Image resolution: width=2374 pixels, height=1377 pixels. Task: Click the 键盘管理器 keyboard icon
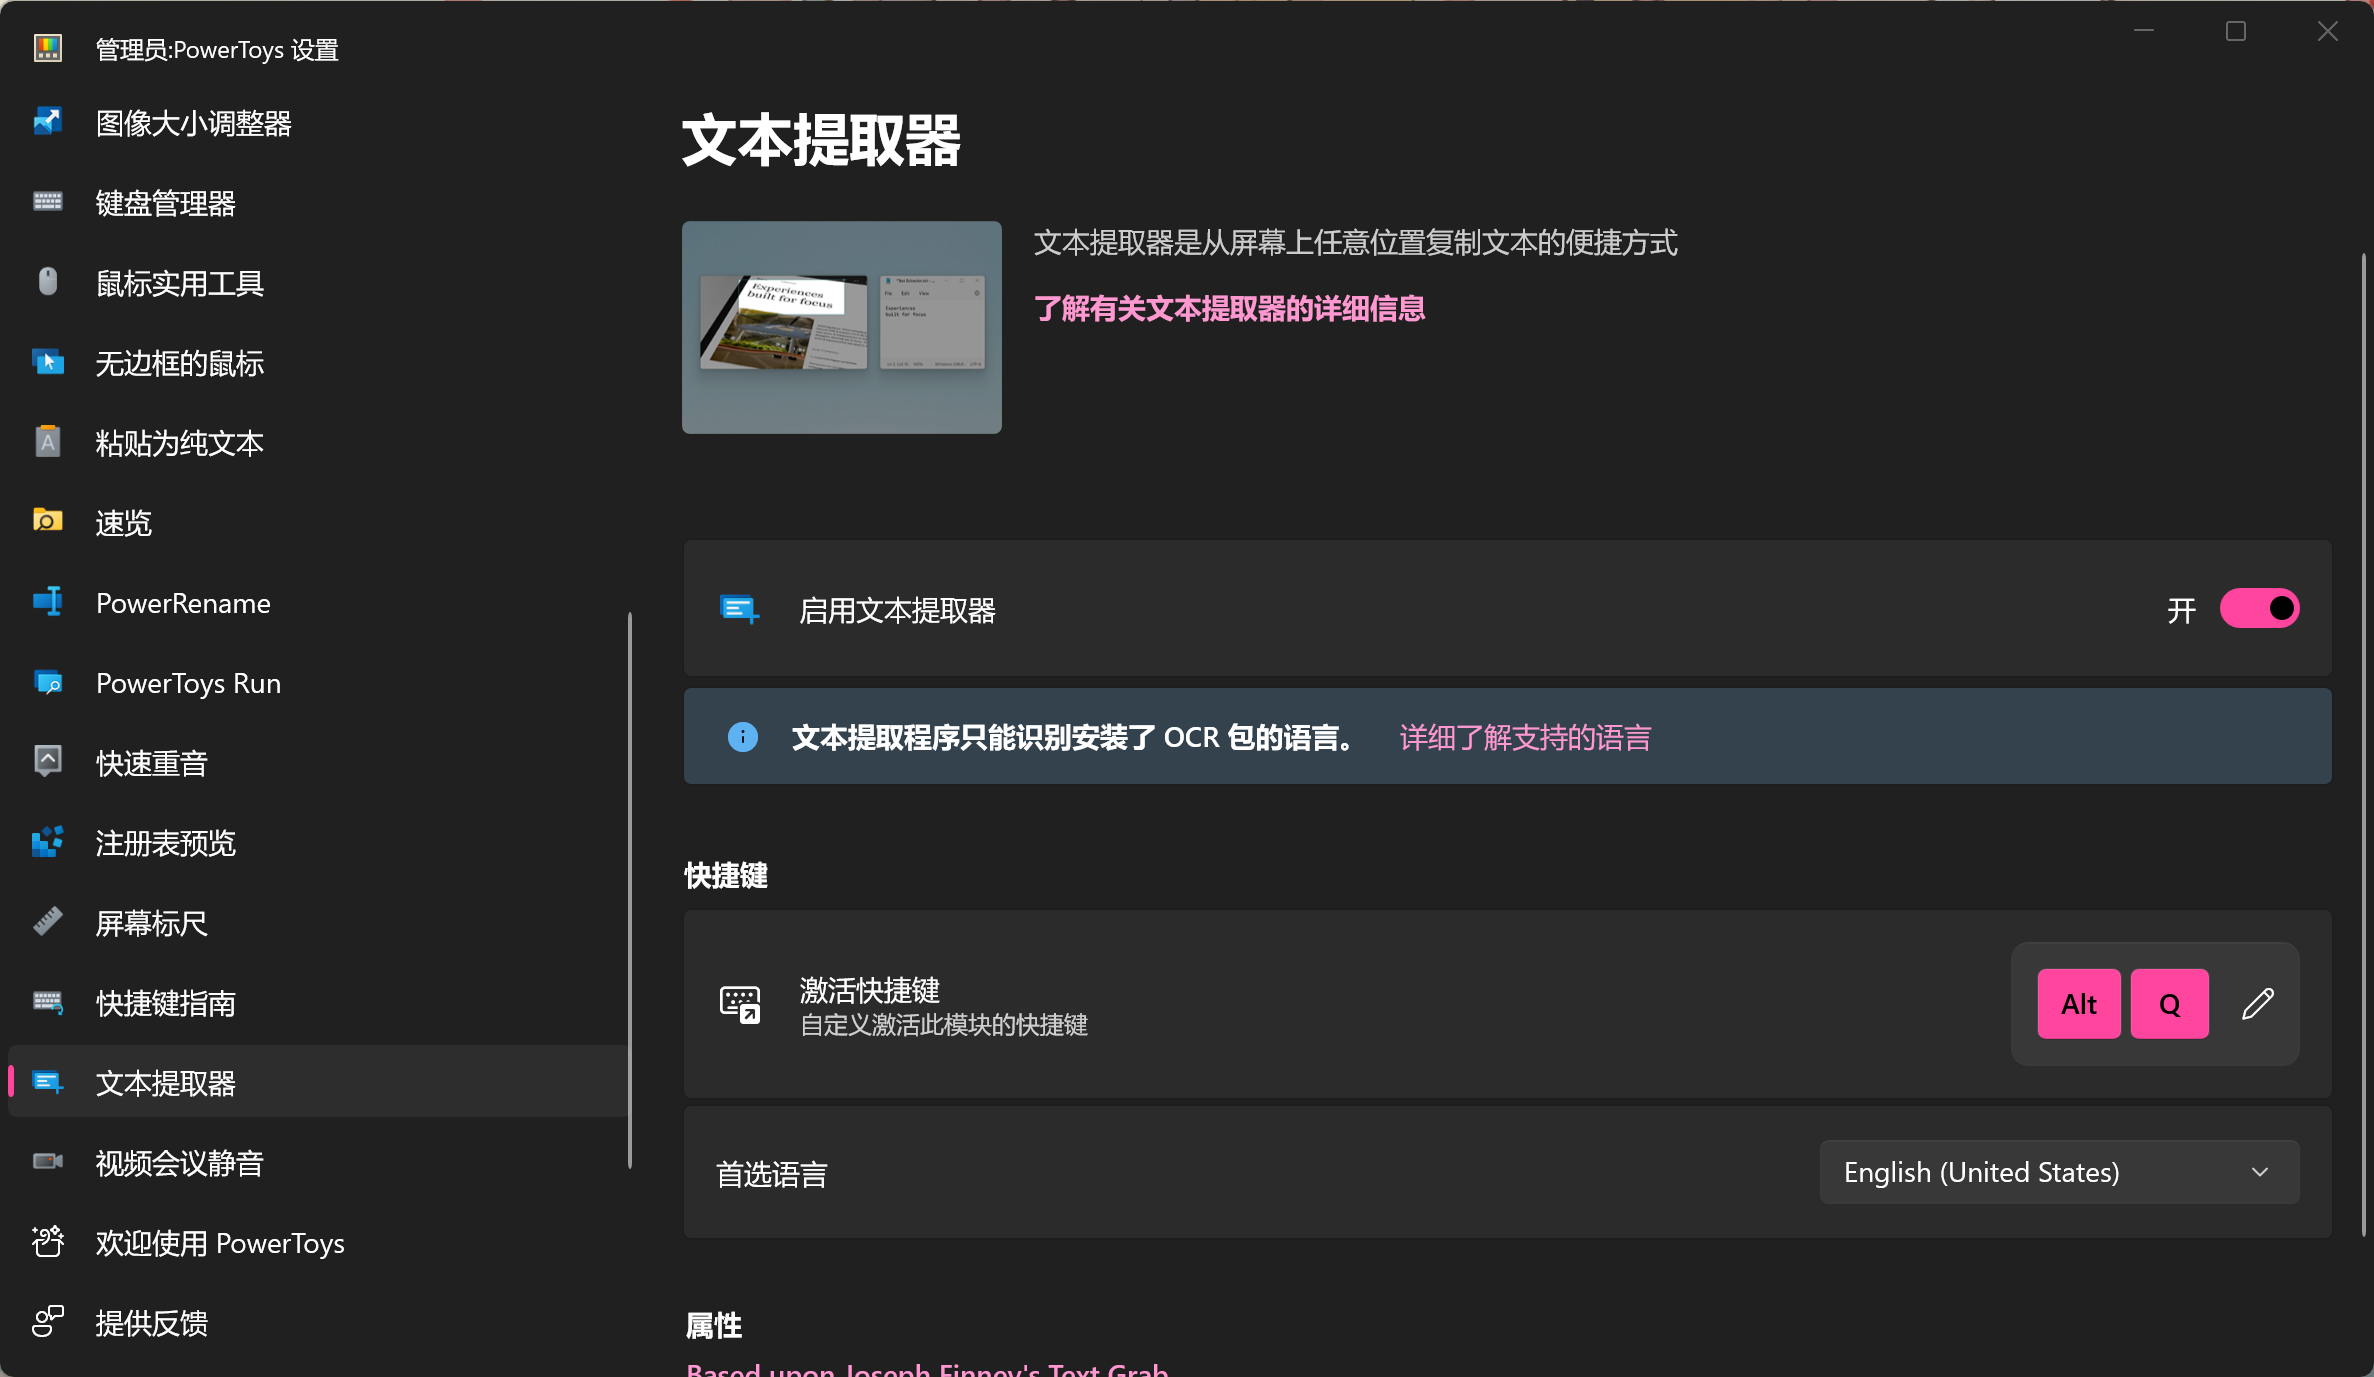pyautogui.click(x=48, y=202)
